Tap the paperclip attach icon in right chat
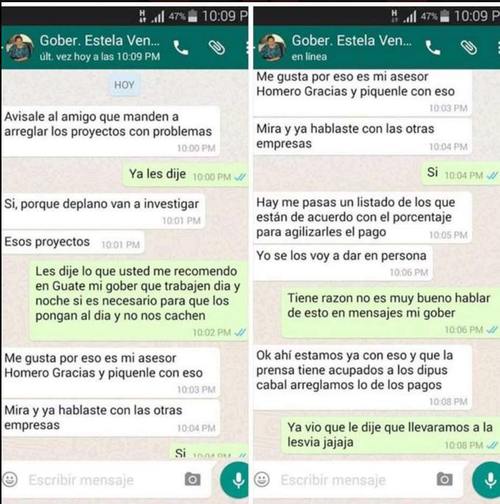The width and height of the screenshot is (500, 504). pyautogui.click(x=469, y=48)
